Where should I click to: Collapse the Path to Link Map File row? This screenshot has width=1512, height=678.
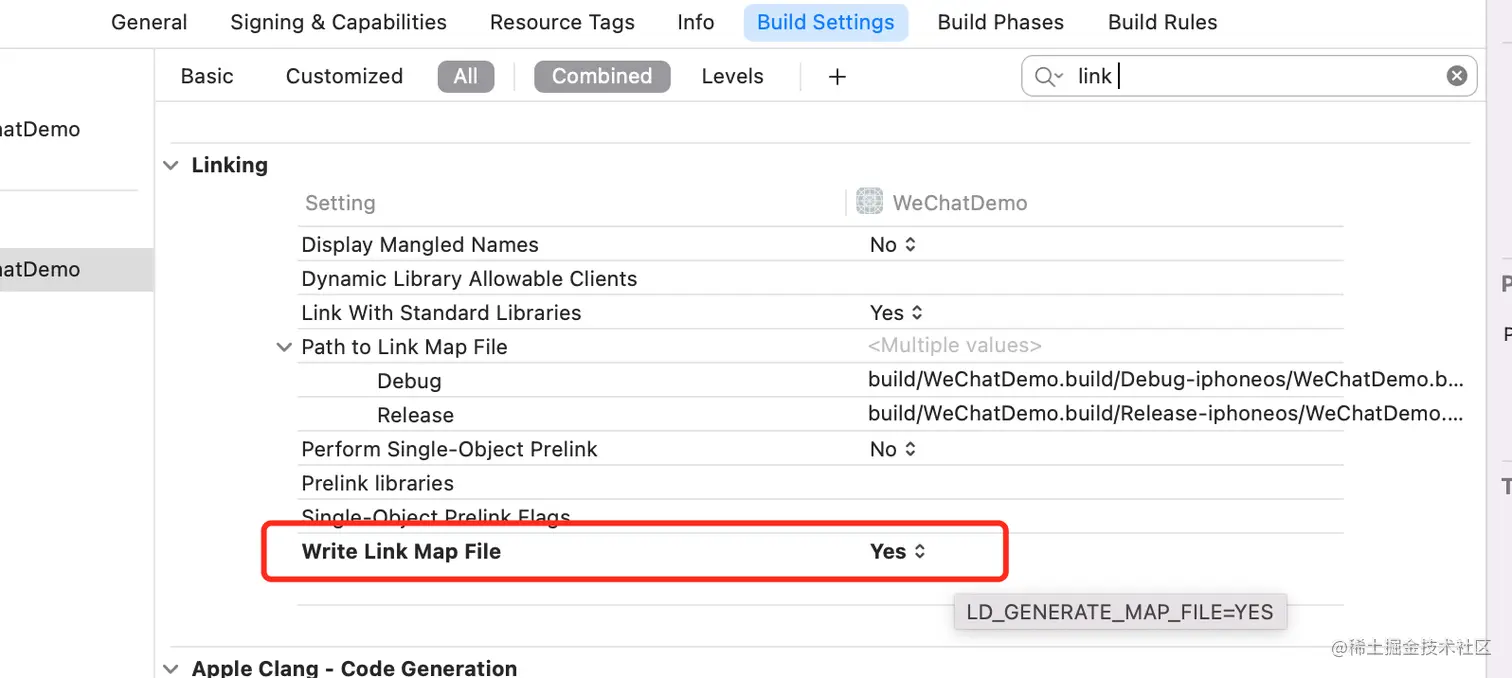(x=284, y=347)
